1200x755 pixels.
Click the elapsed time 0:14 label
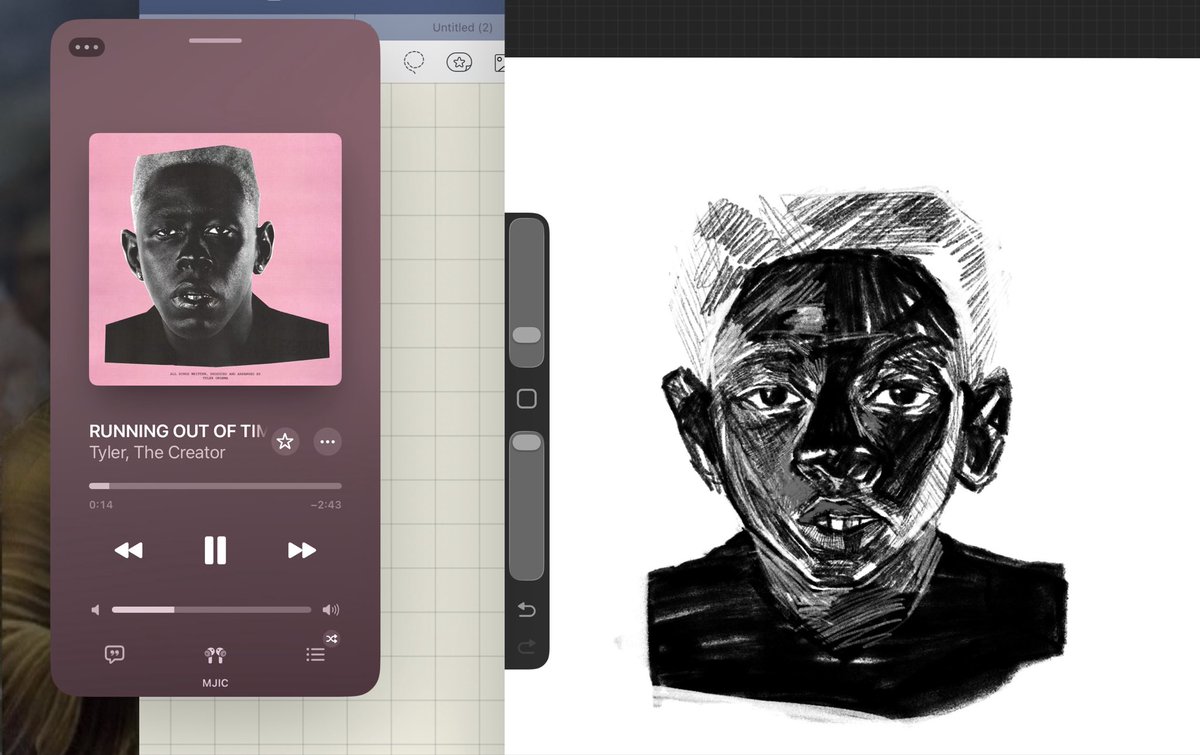[100, 505]
